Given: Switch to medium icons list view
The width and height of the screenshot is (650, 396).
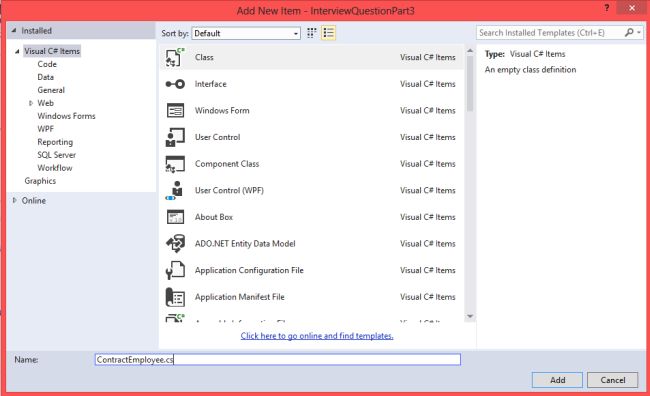Looking at the screenshot, I should click(x=328, y=33).
